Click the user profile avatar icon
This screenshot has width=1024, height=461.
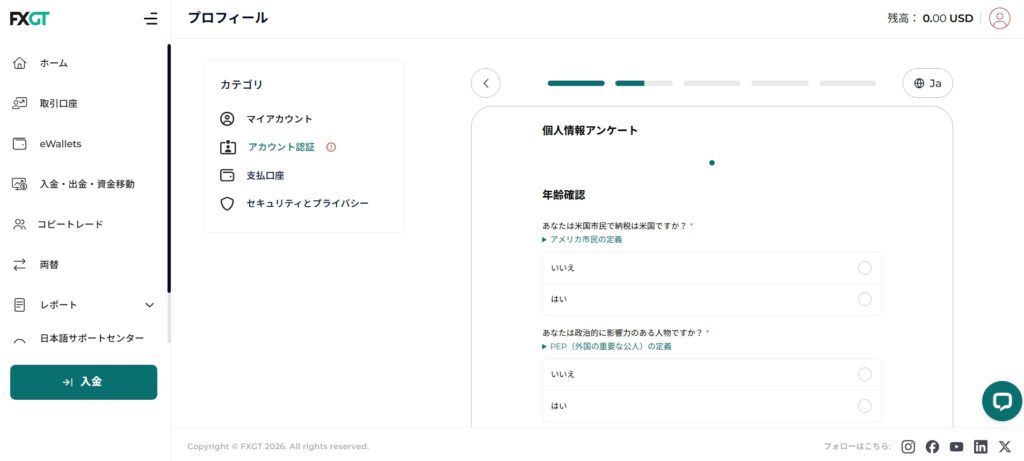pyautogui.click(x=999, y=18)
